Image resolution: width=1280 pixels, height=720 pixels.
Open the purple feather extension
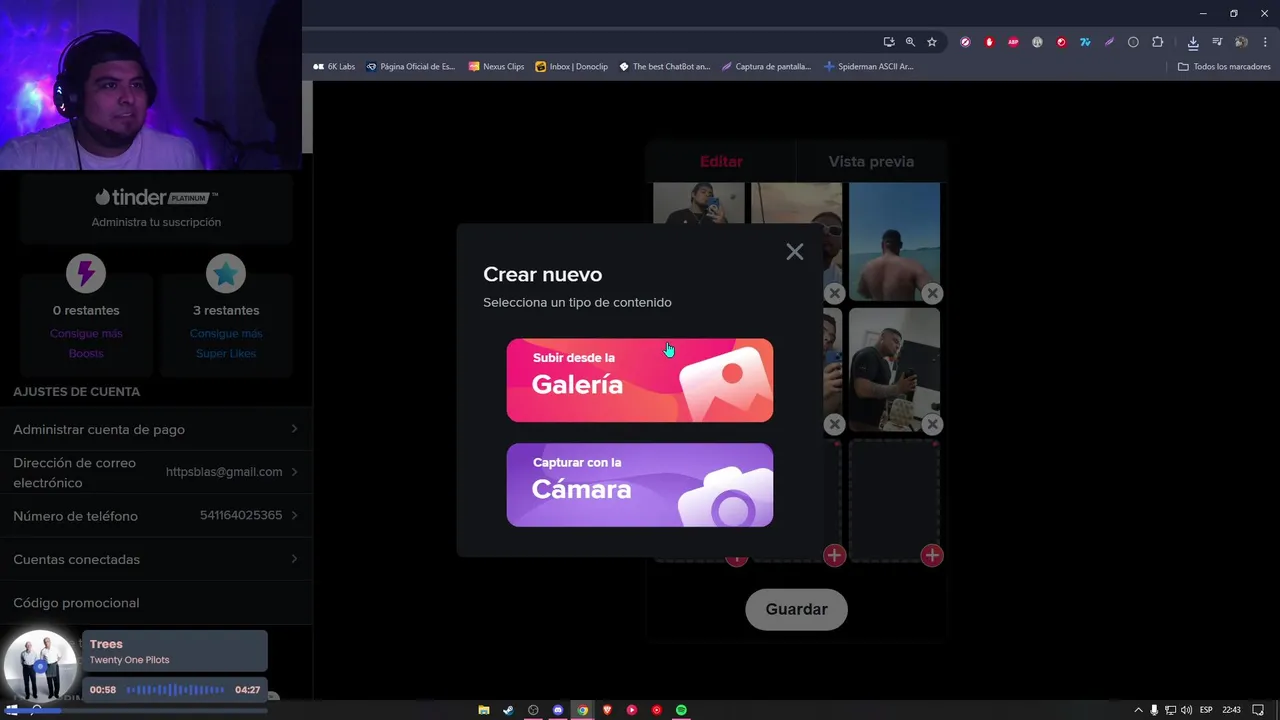pos(1109,42)
